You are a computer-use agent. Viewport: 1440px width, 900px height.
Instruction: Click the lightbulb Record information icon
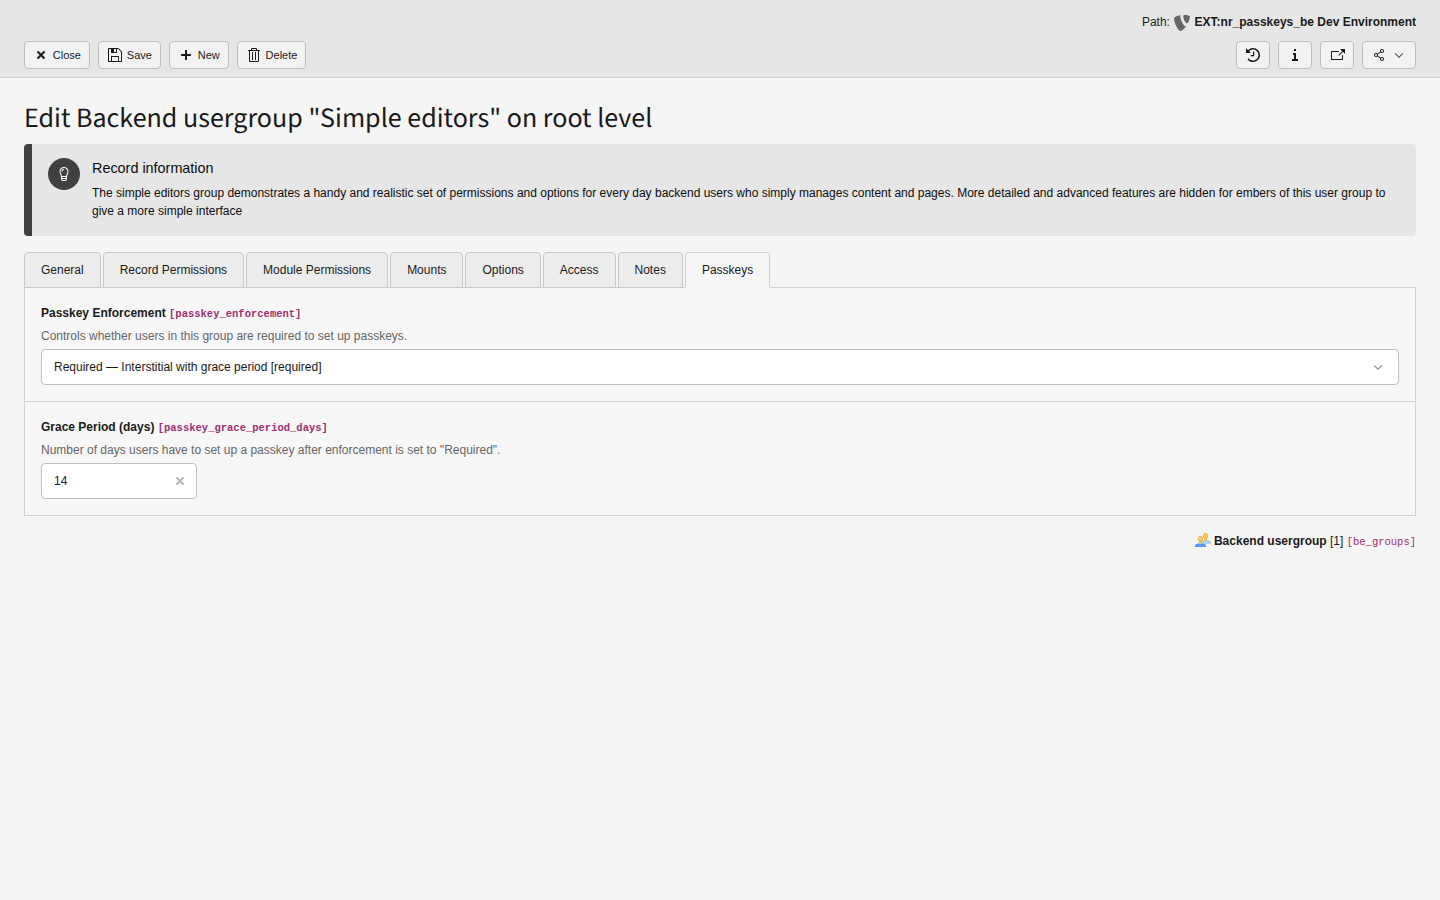[64, 174]
